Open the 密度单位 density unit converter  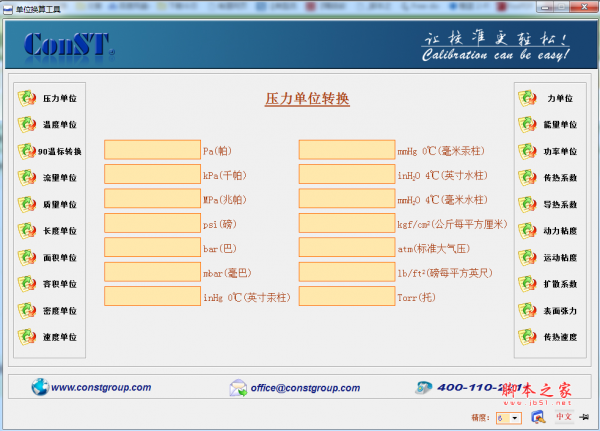pos(47,311)
